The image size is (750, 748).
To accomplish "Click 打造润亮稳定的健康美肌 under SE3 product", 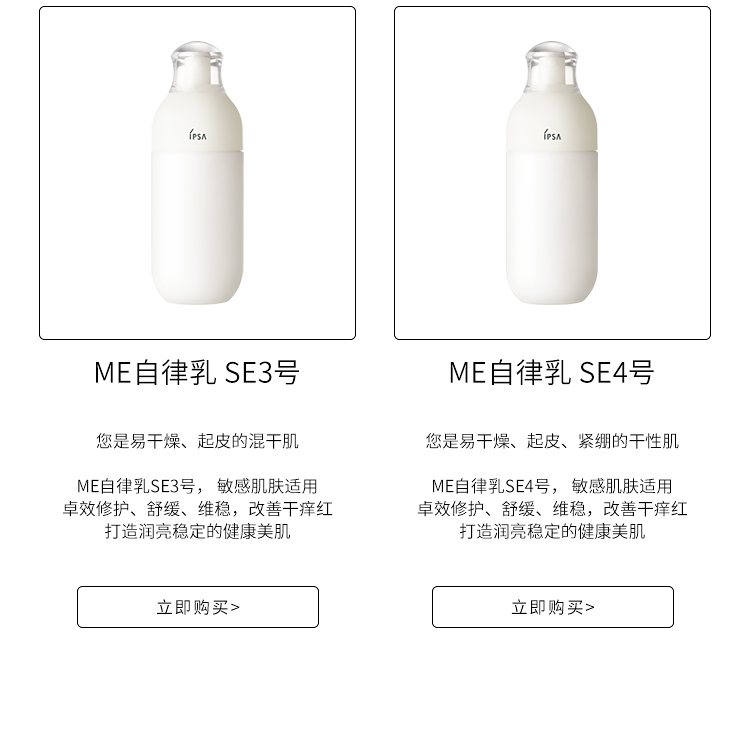I will (197, 531).
